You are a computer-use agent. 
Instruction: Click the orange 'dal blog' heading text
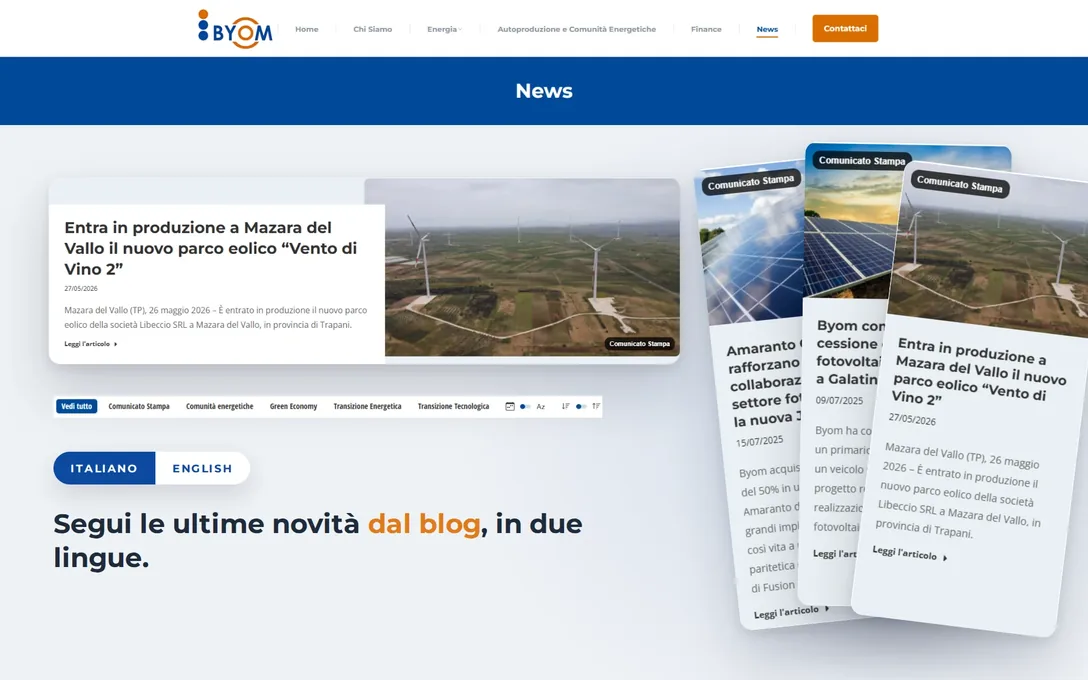(424, 524)
